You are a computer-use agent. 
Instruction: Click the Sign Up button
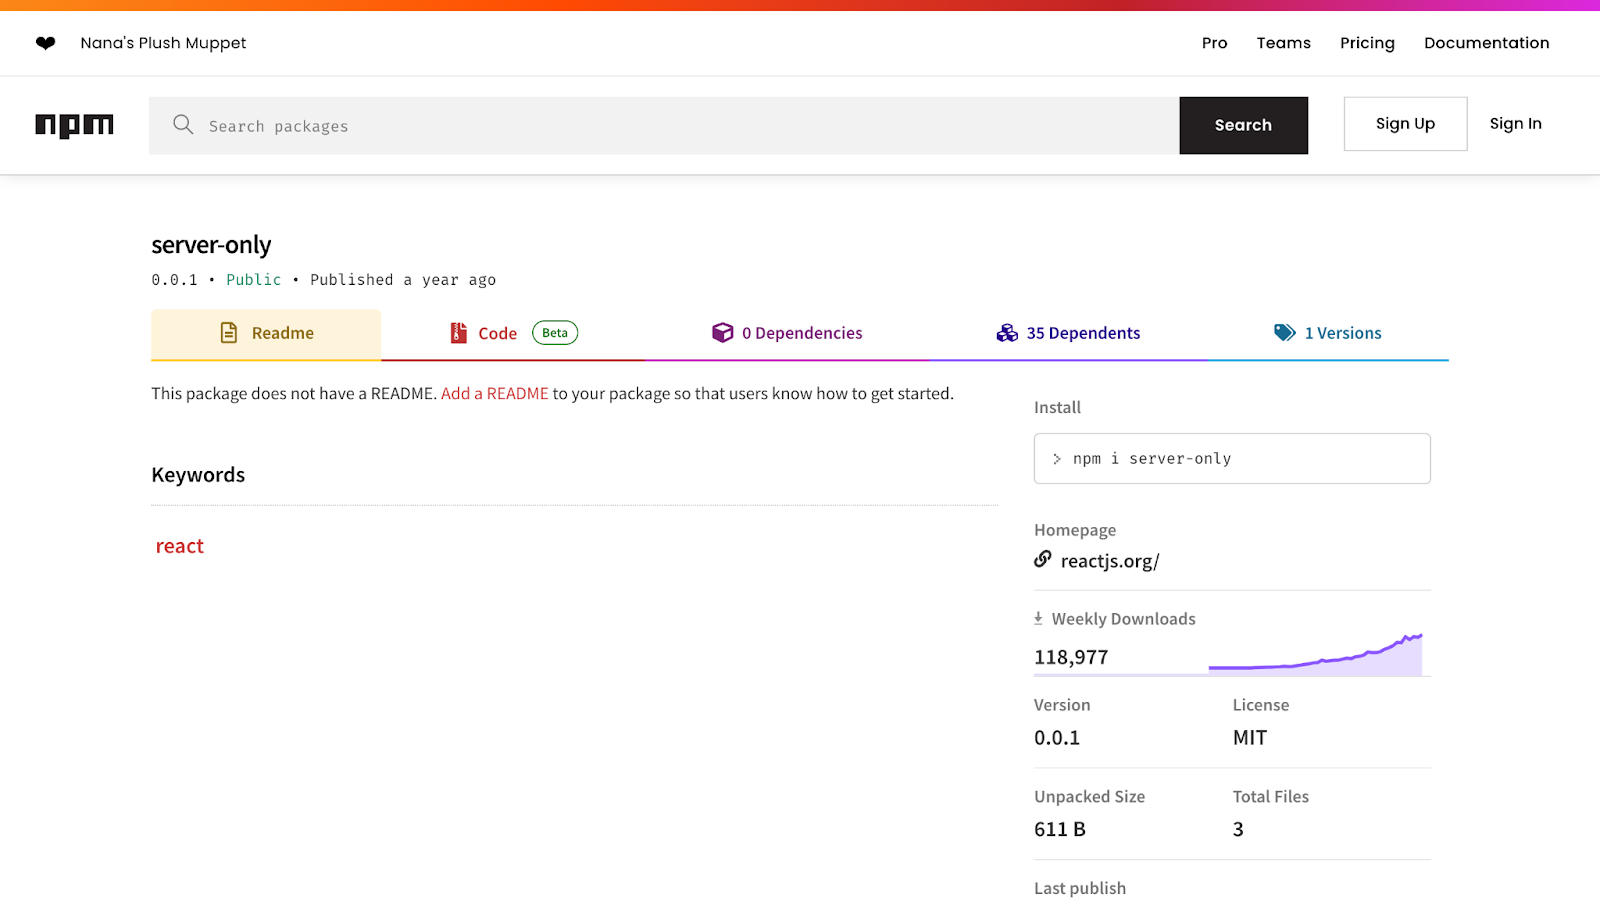(x=1405, y=124)
